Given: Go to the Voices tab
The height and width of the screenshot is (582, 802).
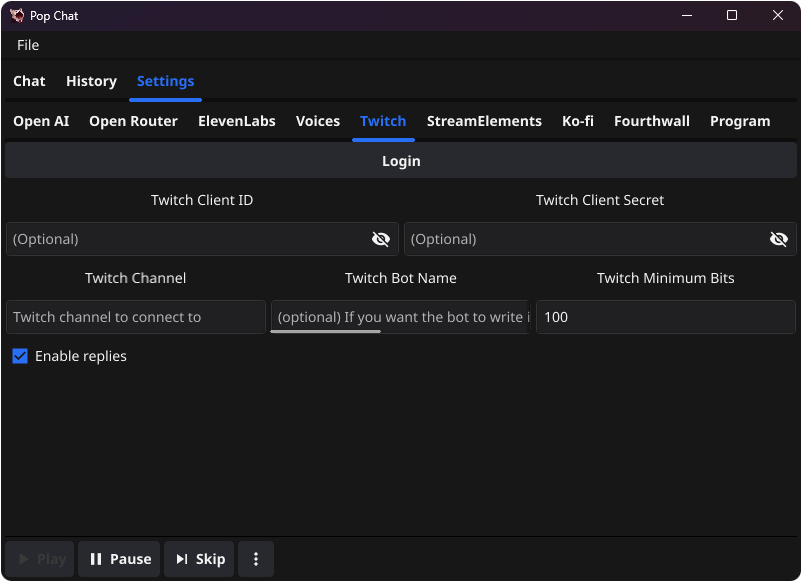Looking at the screenshot, I should tap(317, 121).
